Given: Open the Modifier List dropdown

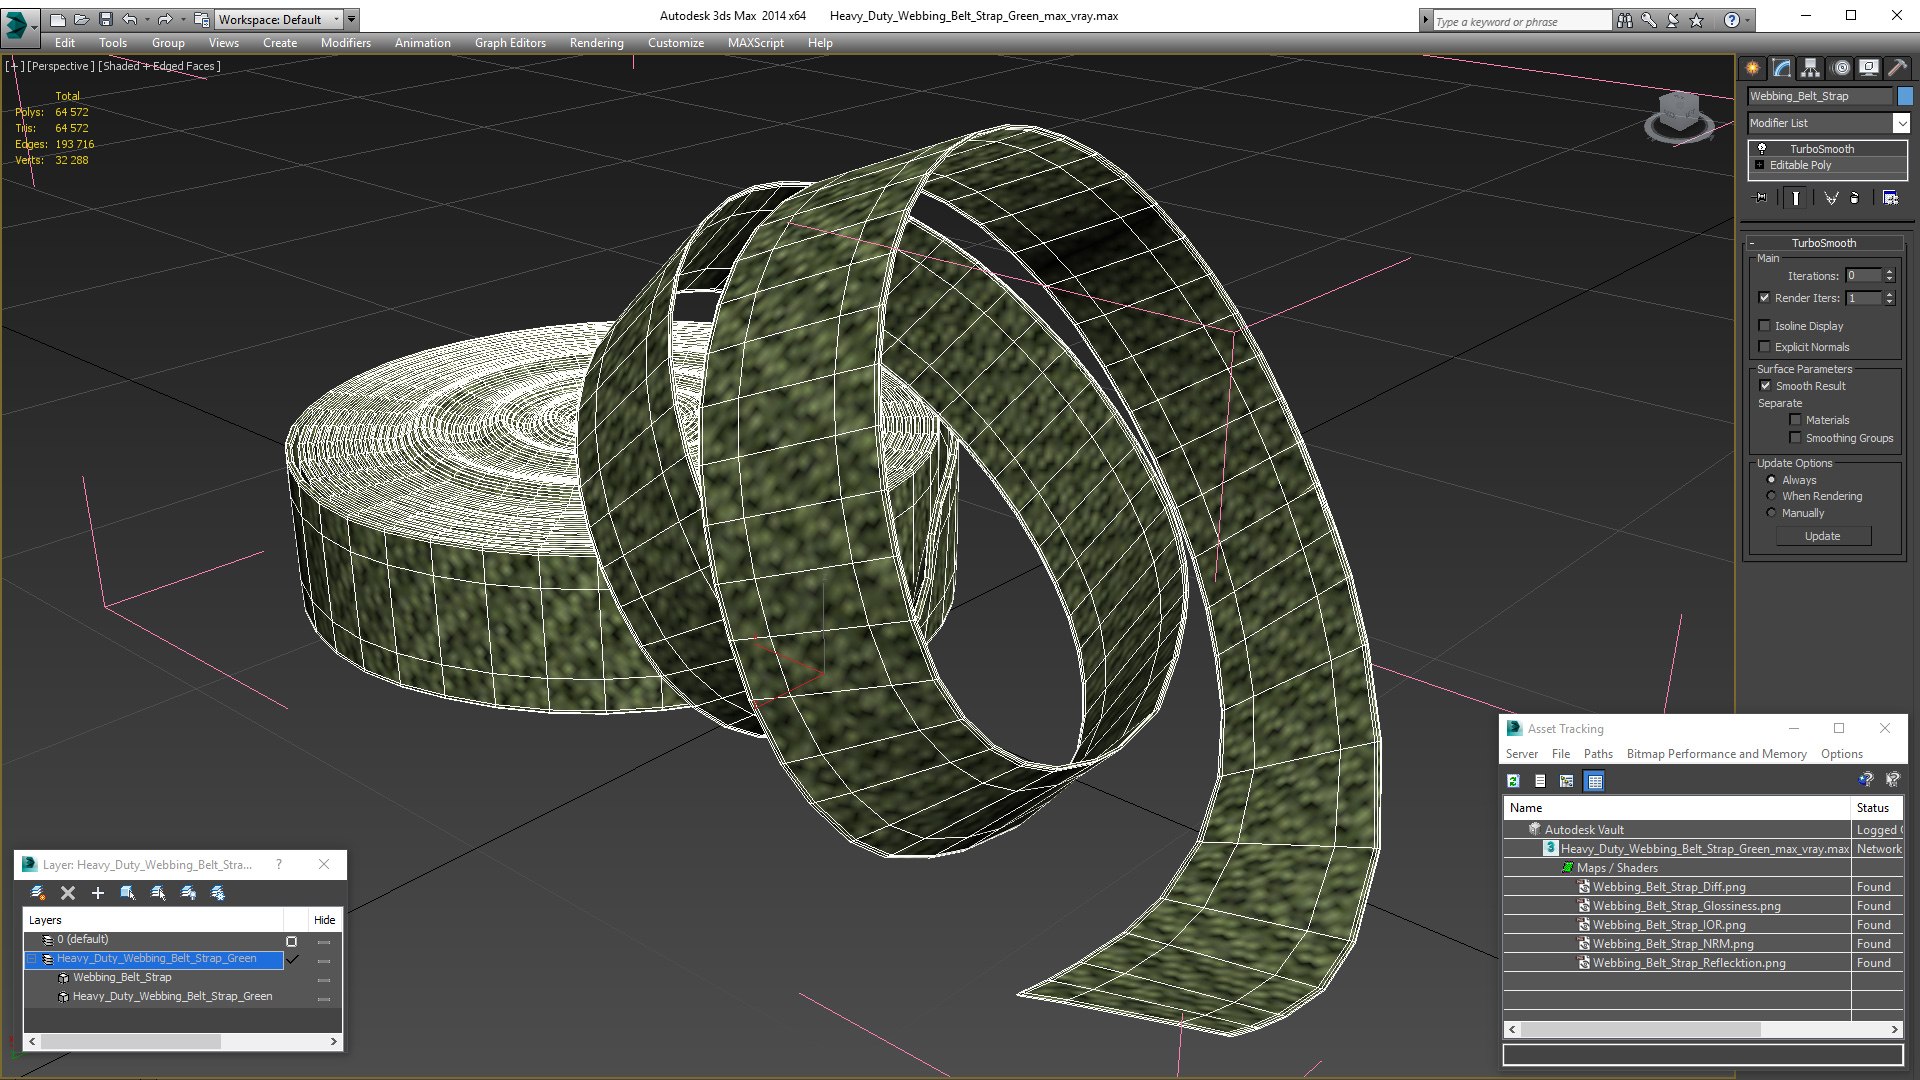Looking at the screenshot, I should [x=1900, y=123].
